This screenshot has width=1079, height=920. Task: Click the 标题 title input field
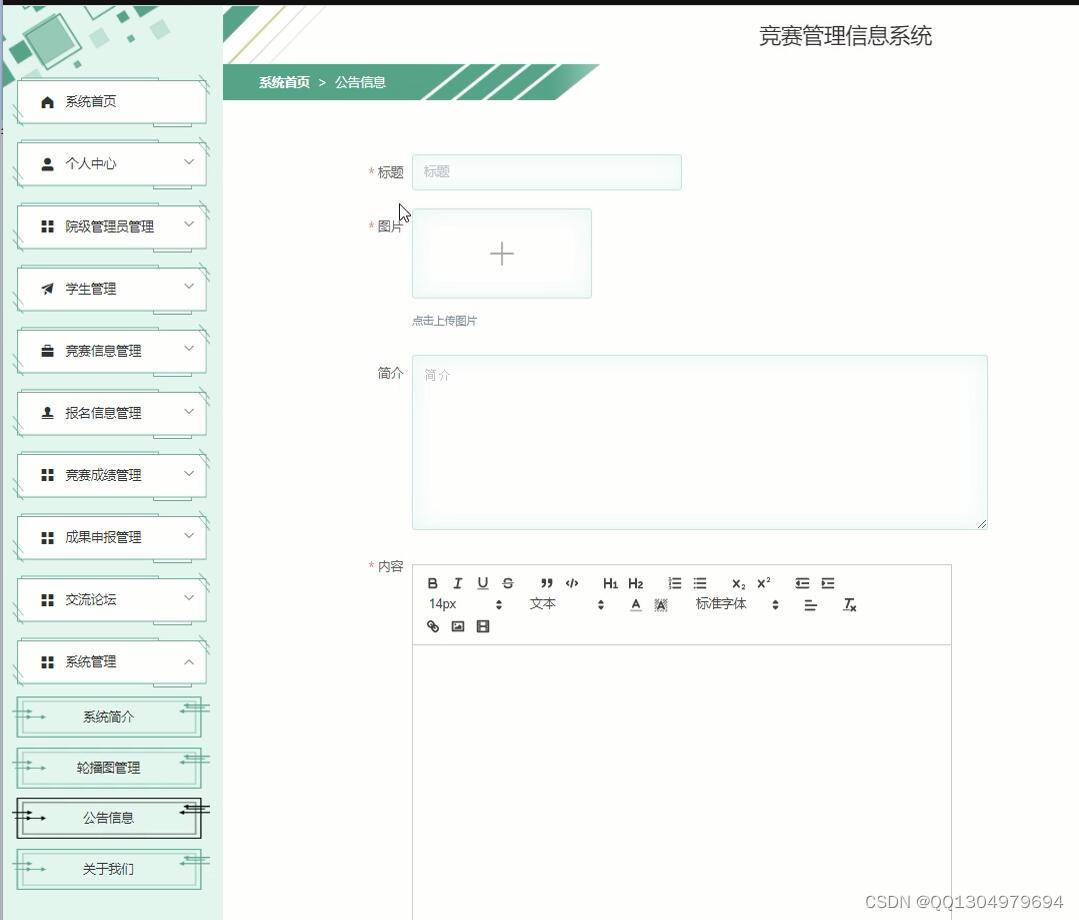[546, 171]
